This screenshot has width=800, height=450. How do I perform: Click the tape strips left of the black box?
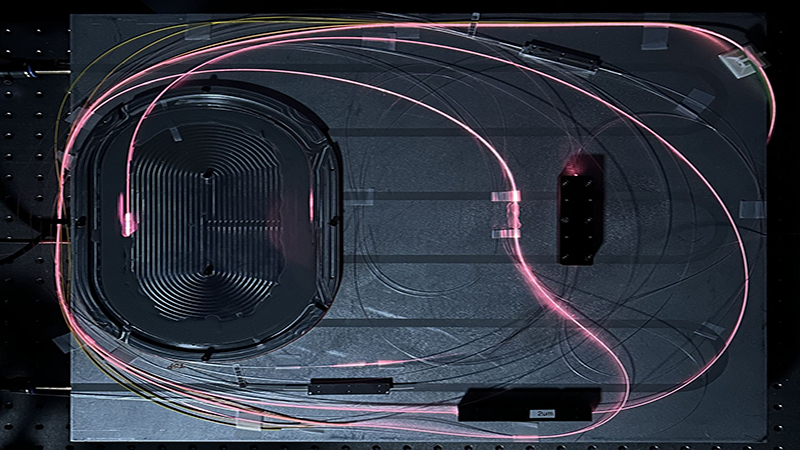pyautogui.click(x=507, y=213)
